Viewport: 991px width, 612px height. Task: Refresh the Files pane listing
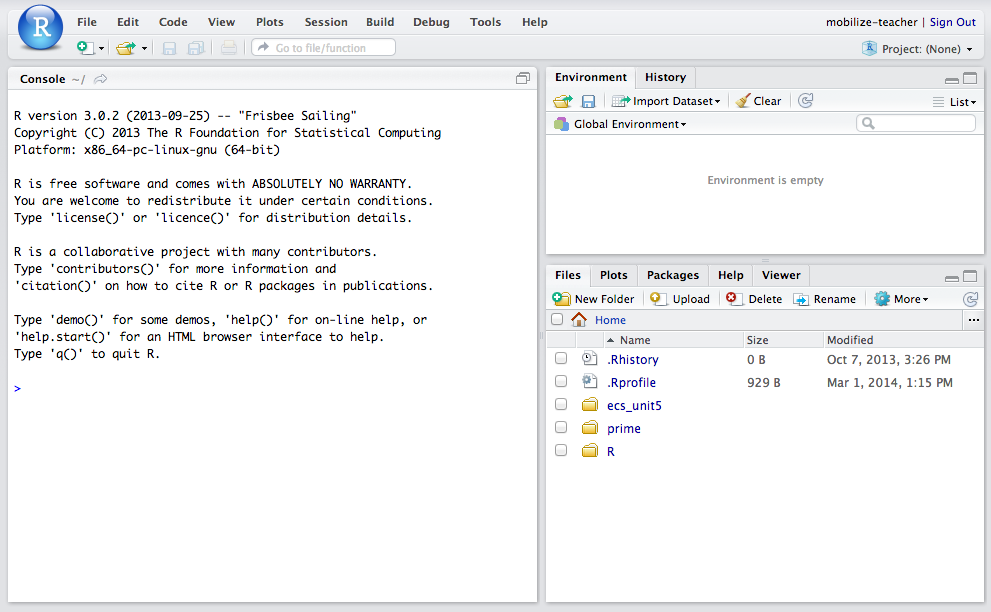(969, 299)
